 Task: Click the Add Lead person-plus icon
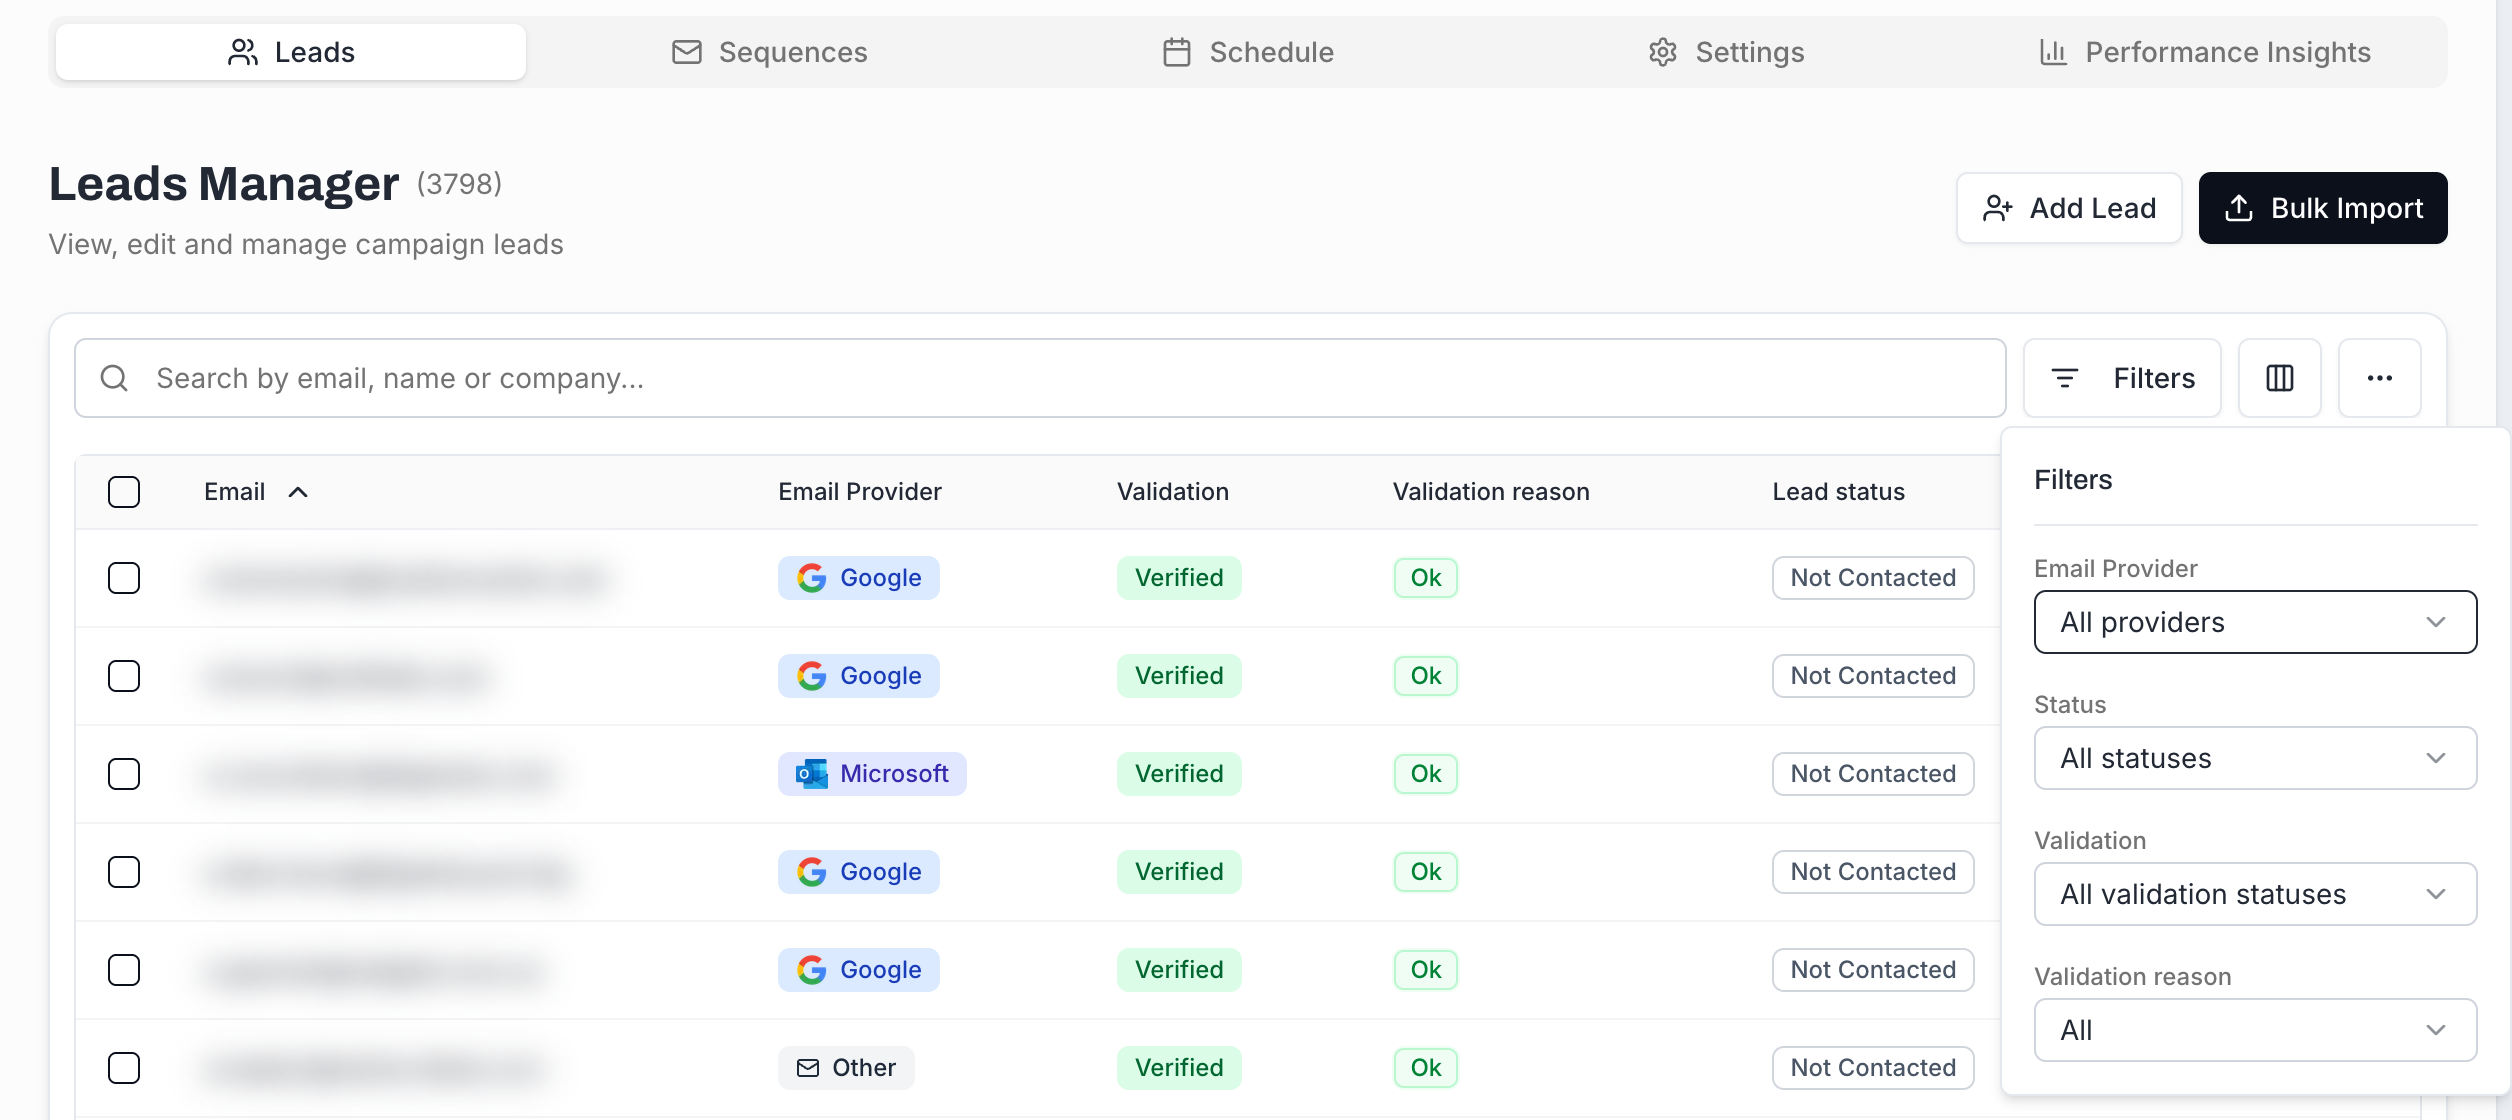1998,208
